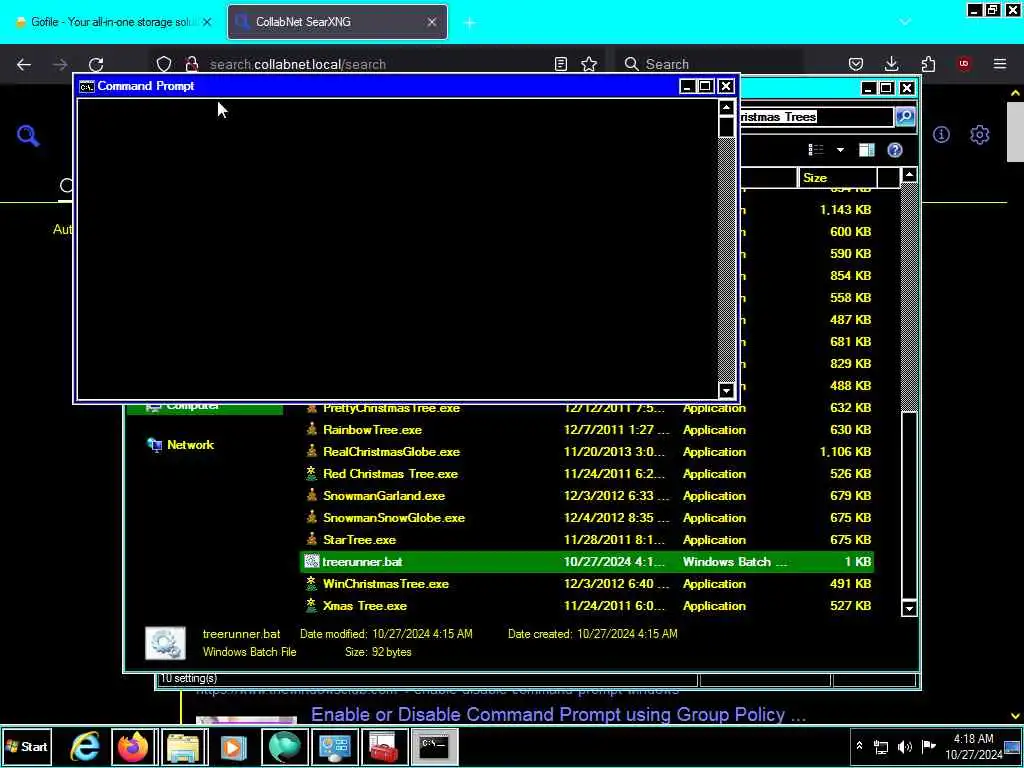The width and height of the screenshot is (1024, 768).
Task: Click the site security lock icon
Action: pyautogui.click(x=192, y=64)
